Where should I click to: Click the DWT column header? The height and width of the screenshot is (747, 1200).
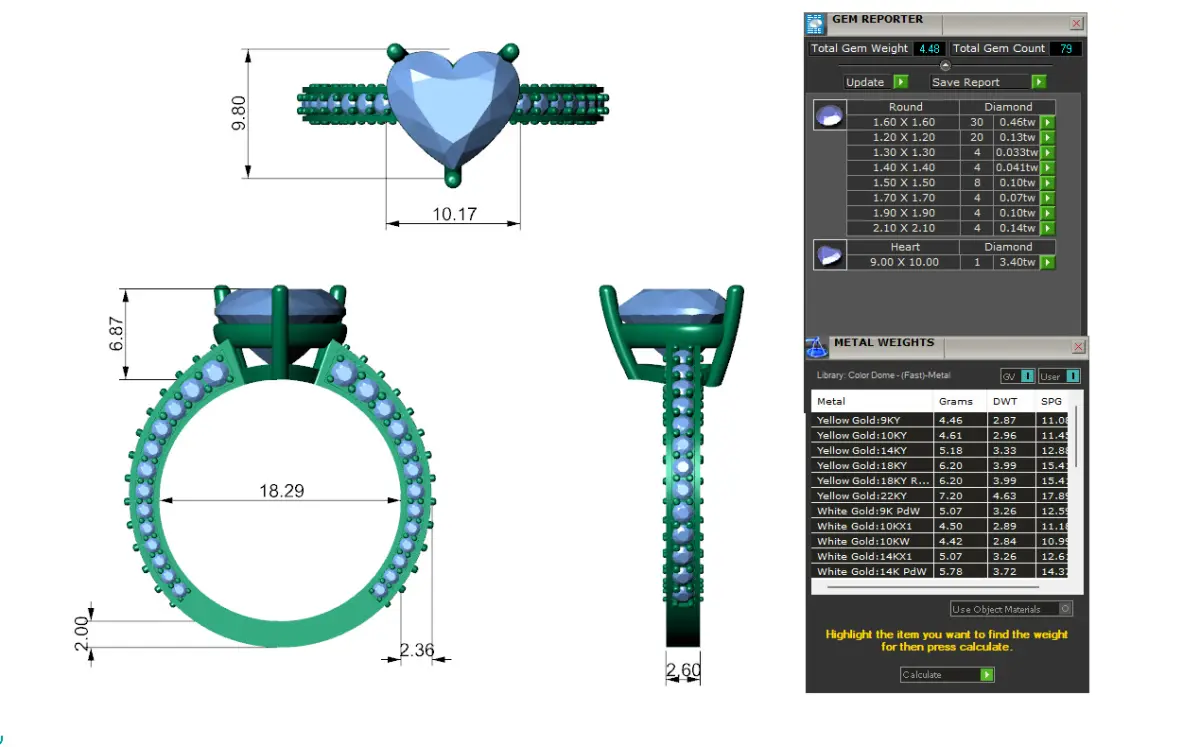click(1011, 401)
